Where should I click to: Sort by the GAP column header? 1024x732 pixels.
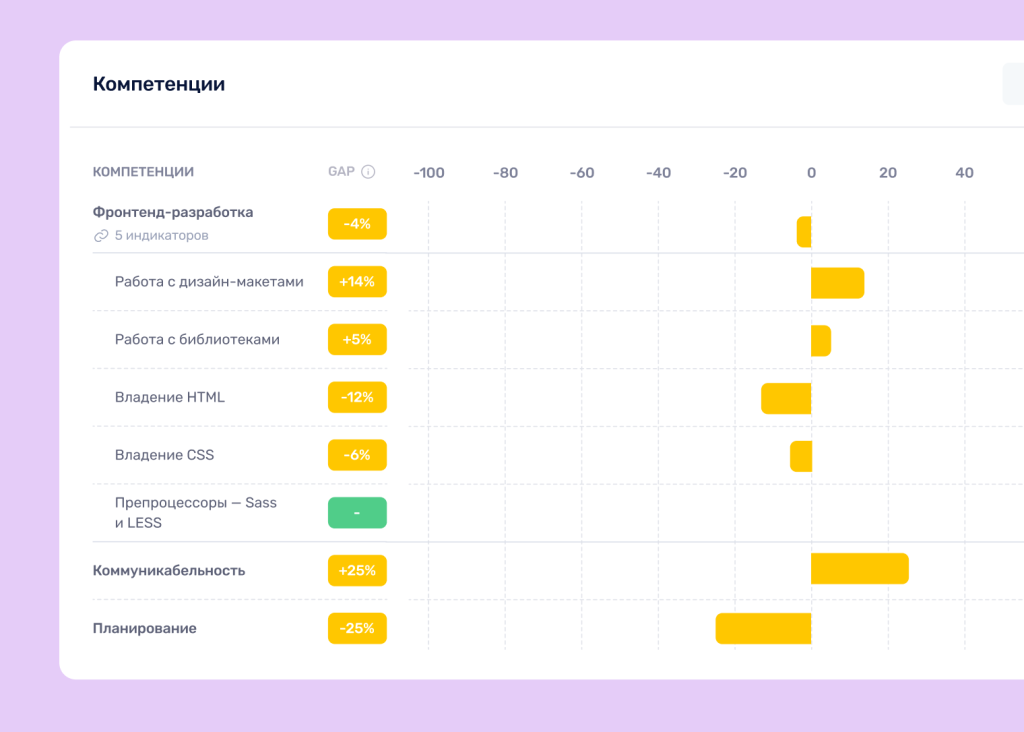(x=341, y=172)
